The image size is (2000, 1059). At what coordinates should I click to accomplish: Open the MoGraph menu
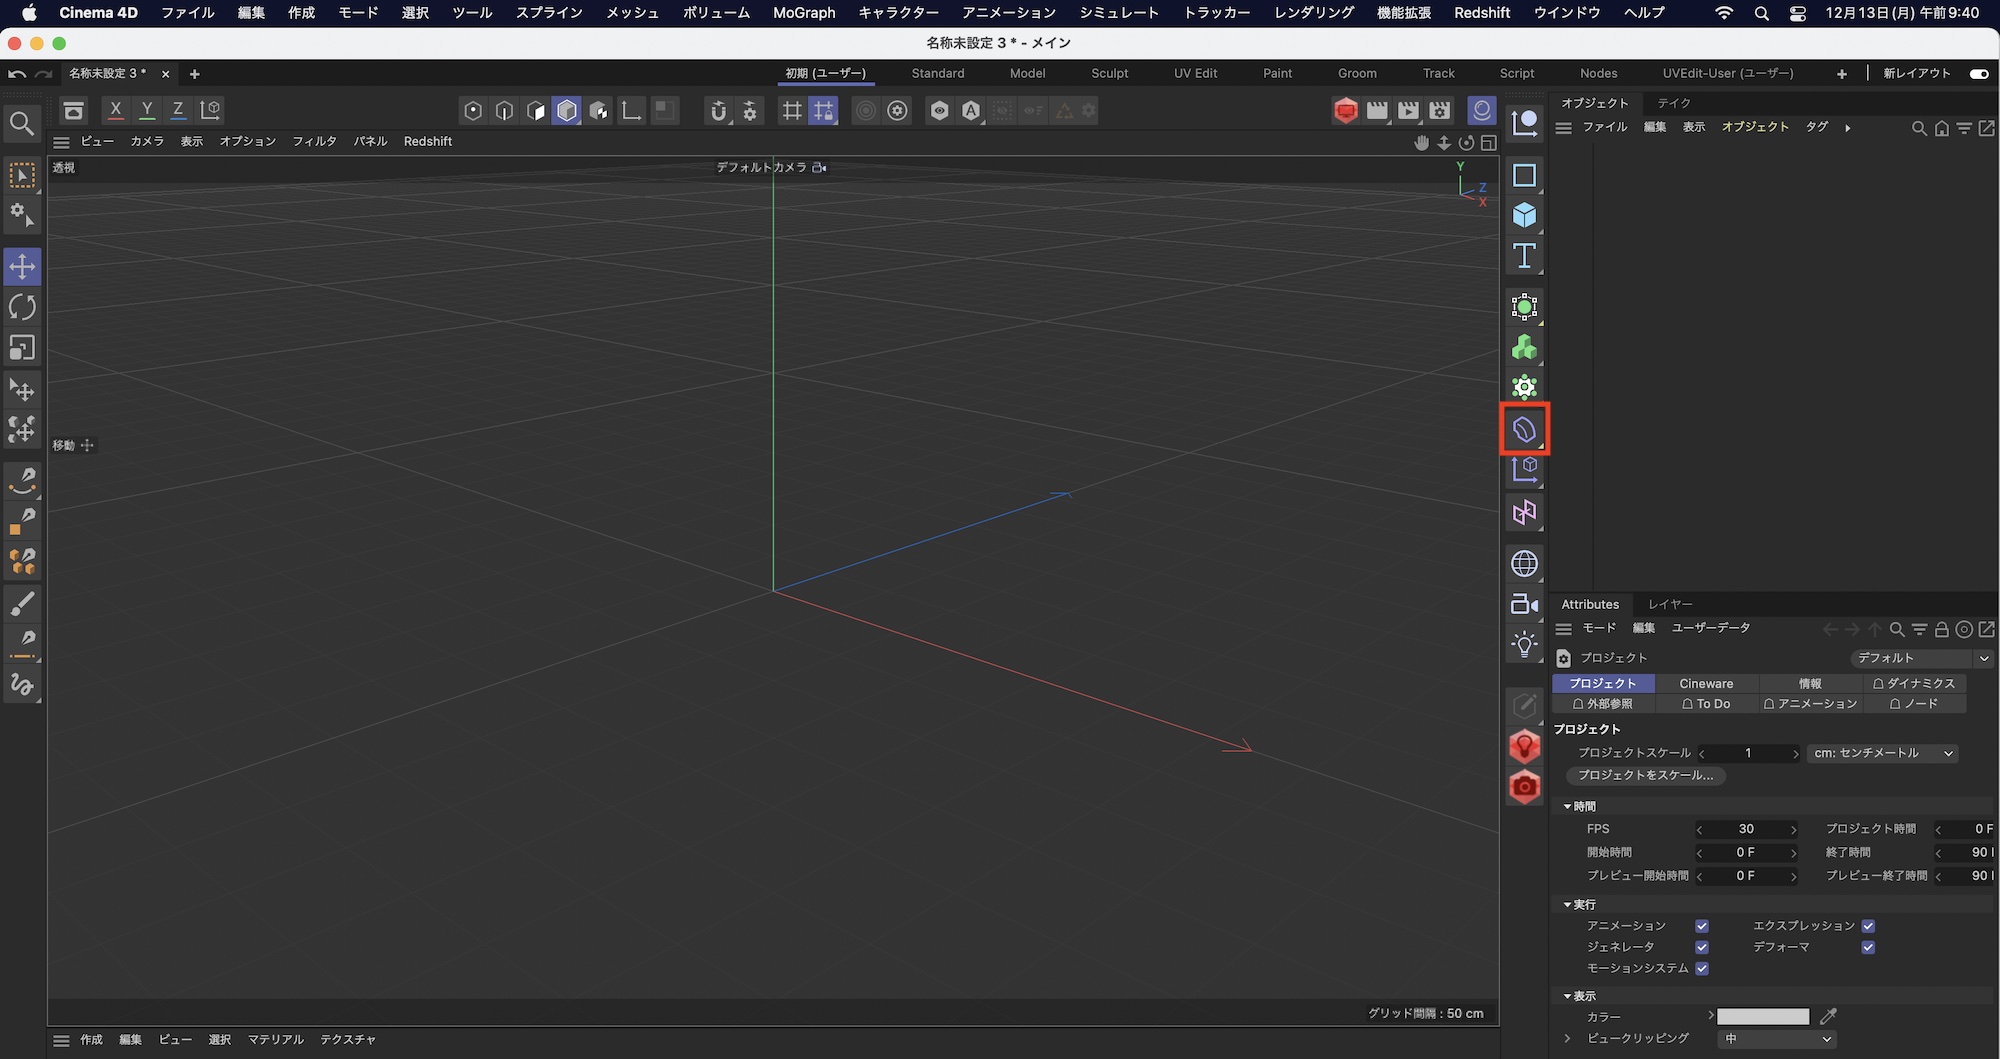803,13
